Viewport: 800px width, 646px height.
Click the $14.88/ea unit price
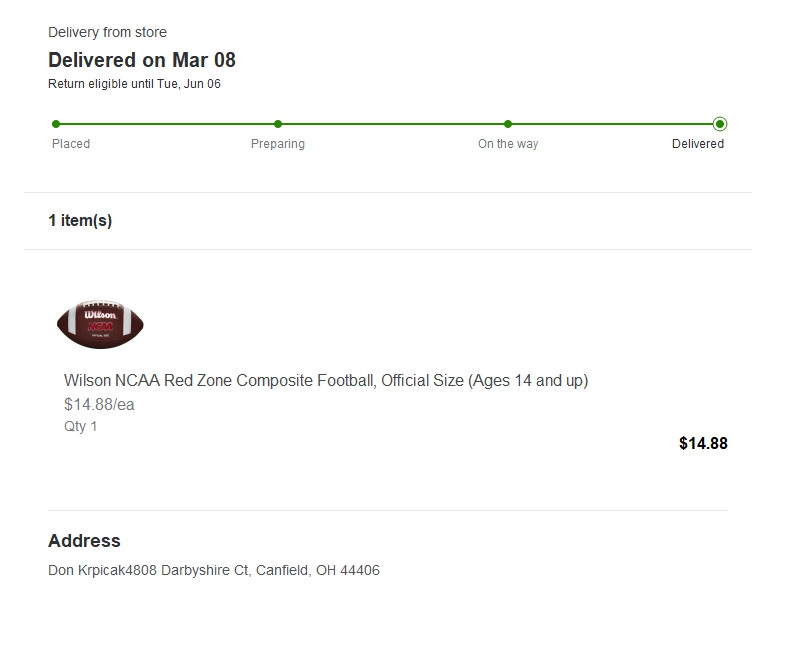coord(99,405)
